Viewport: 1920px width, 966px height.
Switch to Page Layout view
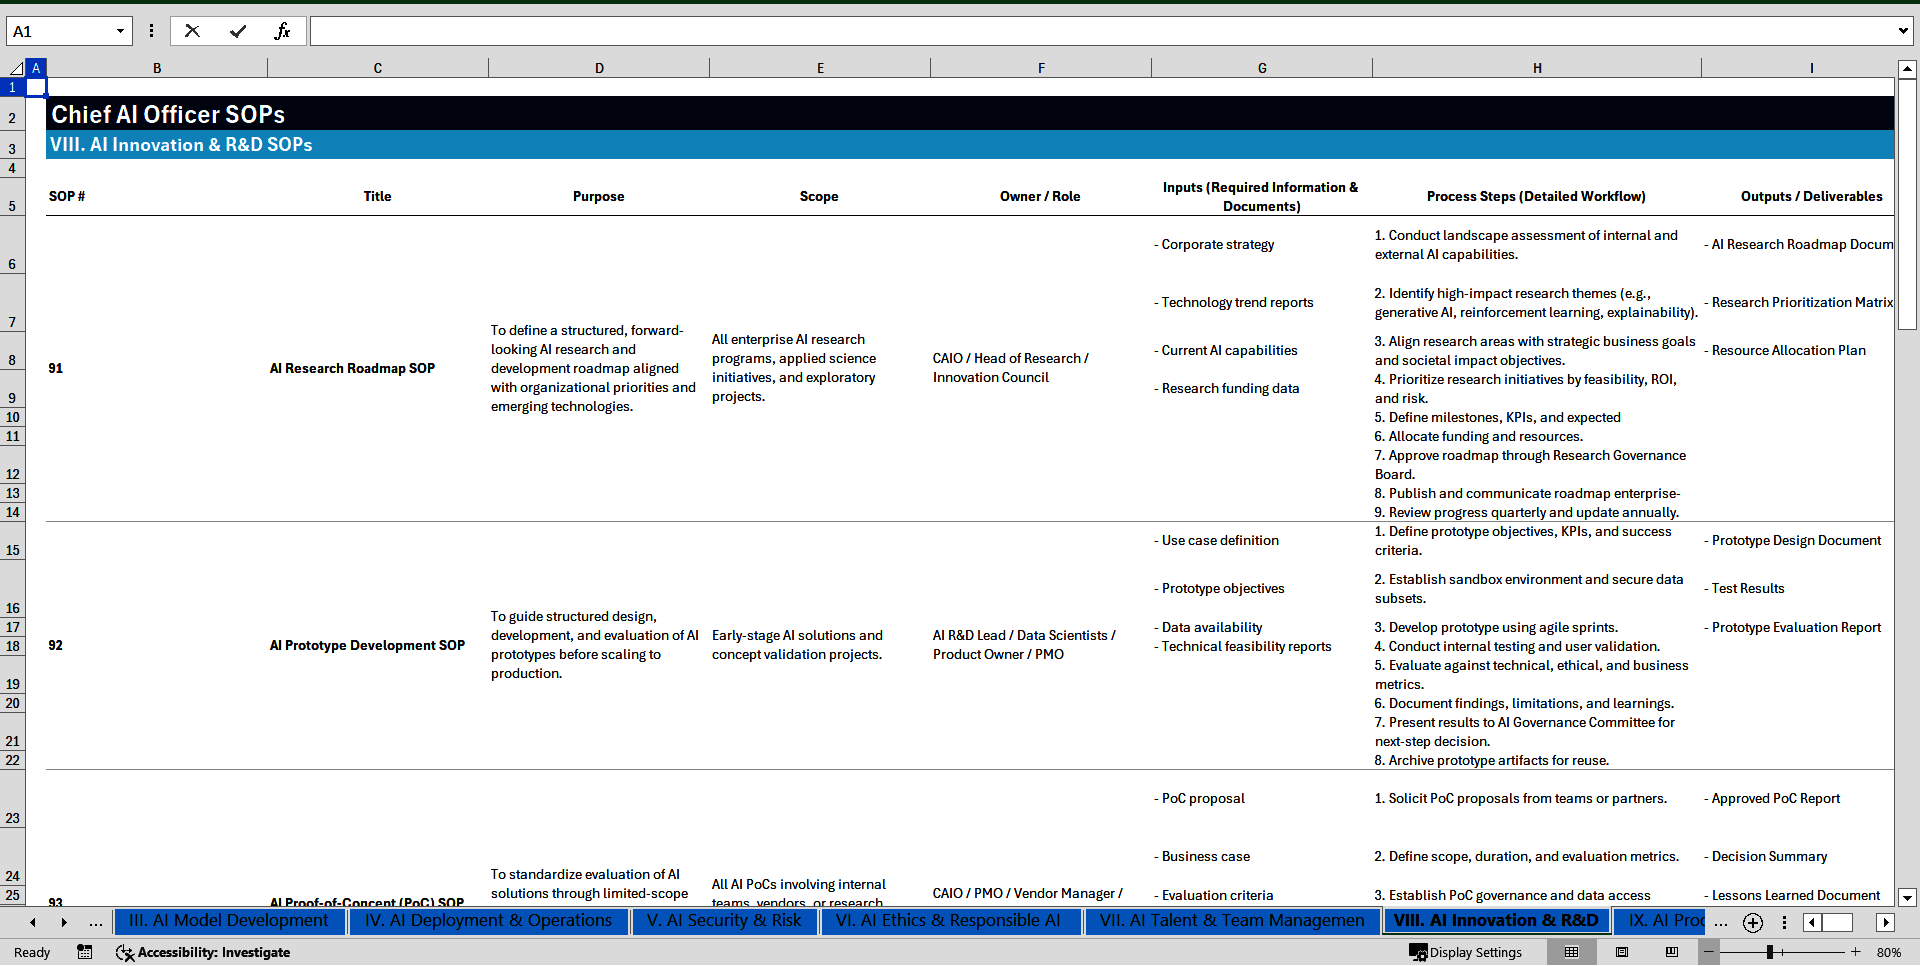point(1622,952)
